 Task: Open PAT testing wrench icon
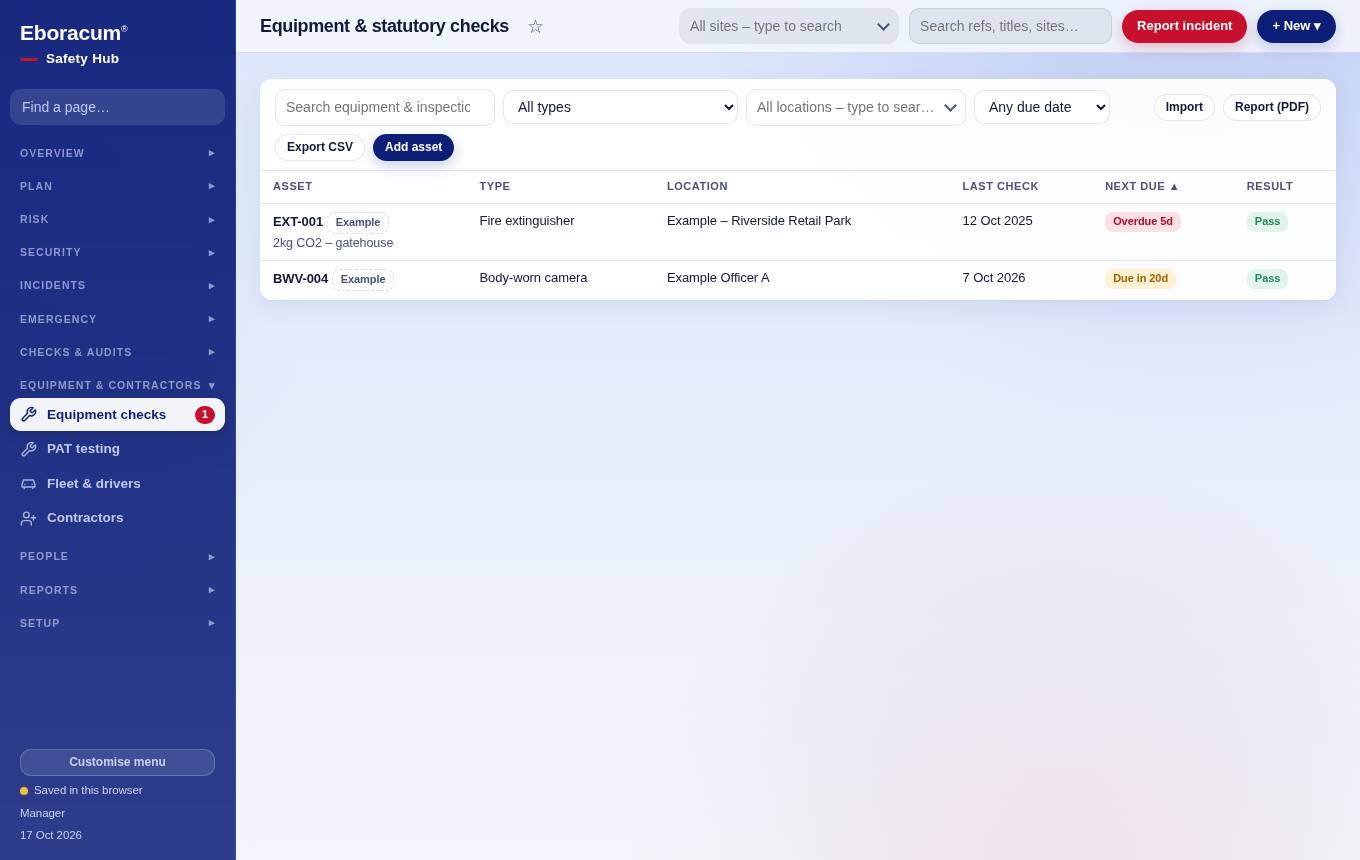click(28, 449)
